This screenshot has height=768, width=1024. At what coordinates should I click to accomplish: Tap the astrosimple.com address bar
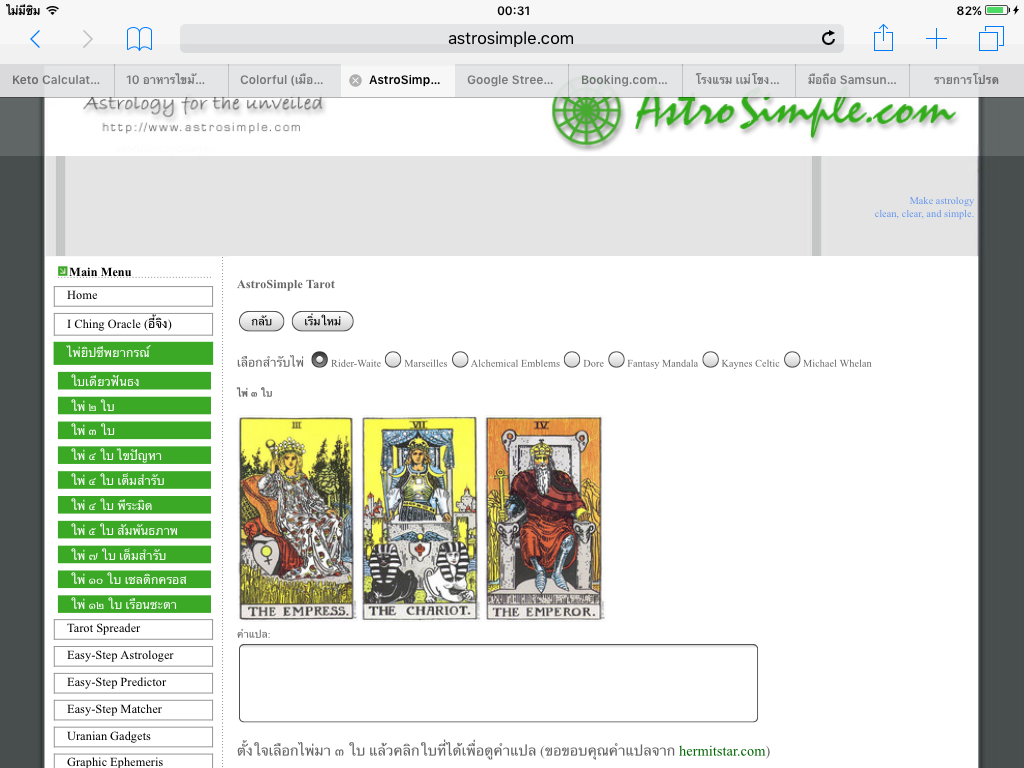[511, 39]
